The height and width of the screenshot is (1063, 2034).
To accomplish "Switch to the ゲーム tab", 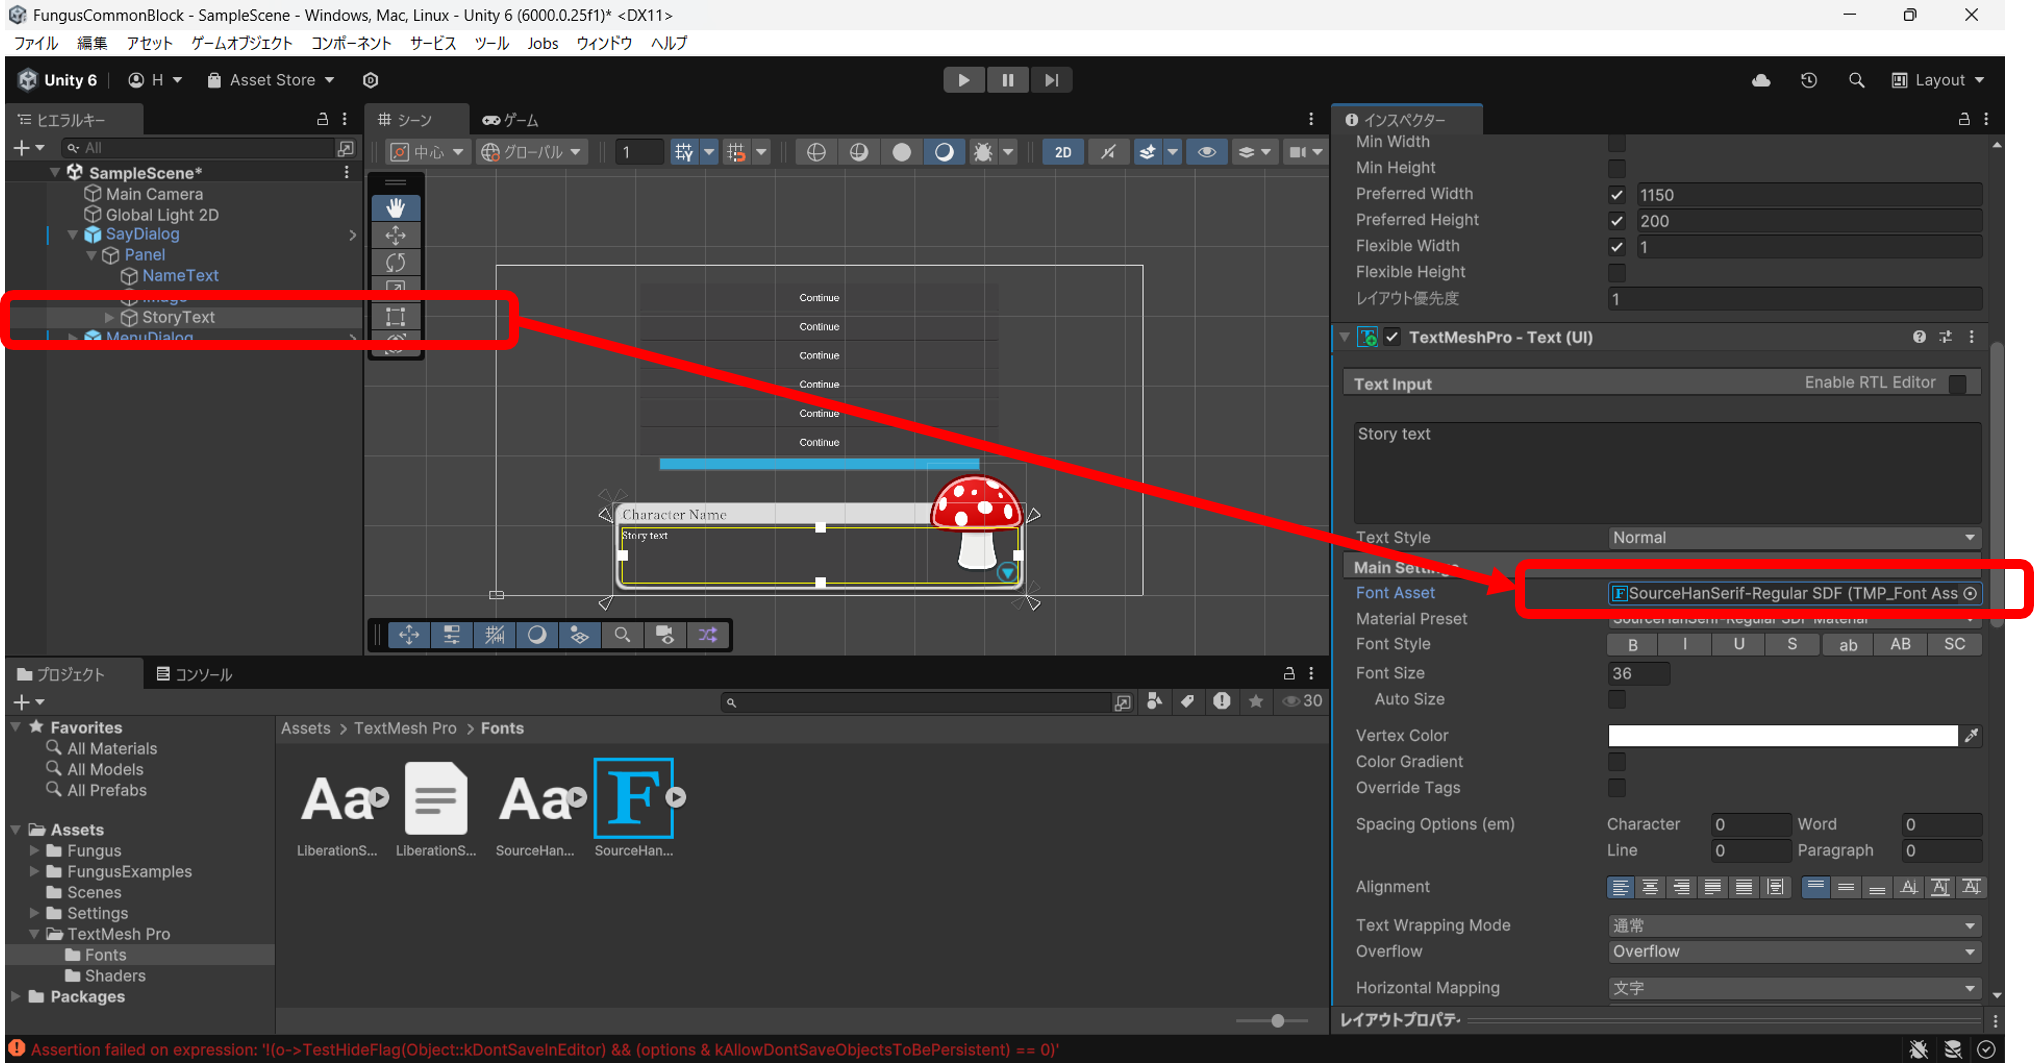I will click(x=511, y=120).
